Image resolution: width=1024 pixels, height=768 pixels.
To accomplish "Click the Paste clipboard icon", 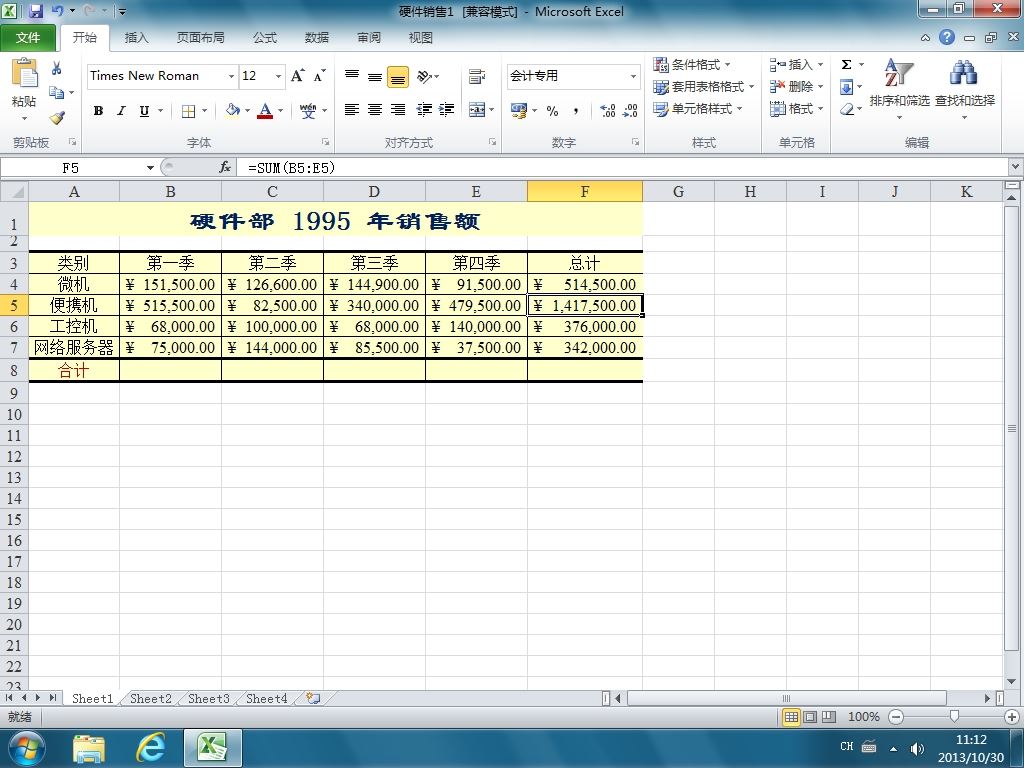I will coord(25,73).
